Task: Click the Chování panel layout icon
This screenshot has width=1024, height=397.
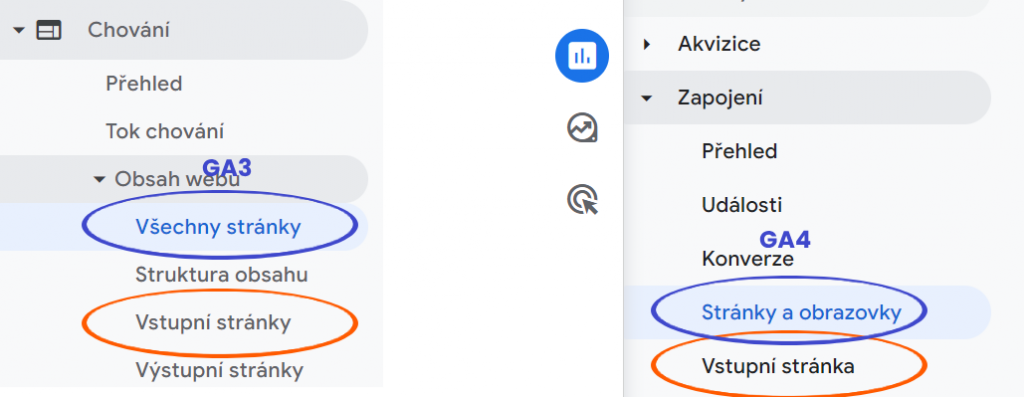Action: tap(48, 30)
